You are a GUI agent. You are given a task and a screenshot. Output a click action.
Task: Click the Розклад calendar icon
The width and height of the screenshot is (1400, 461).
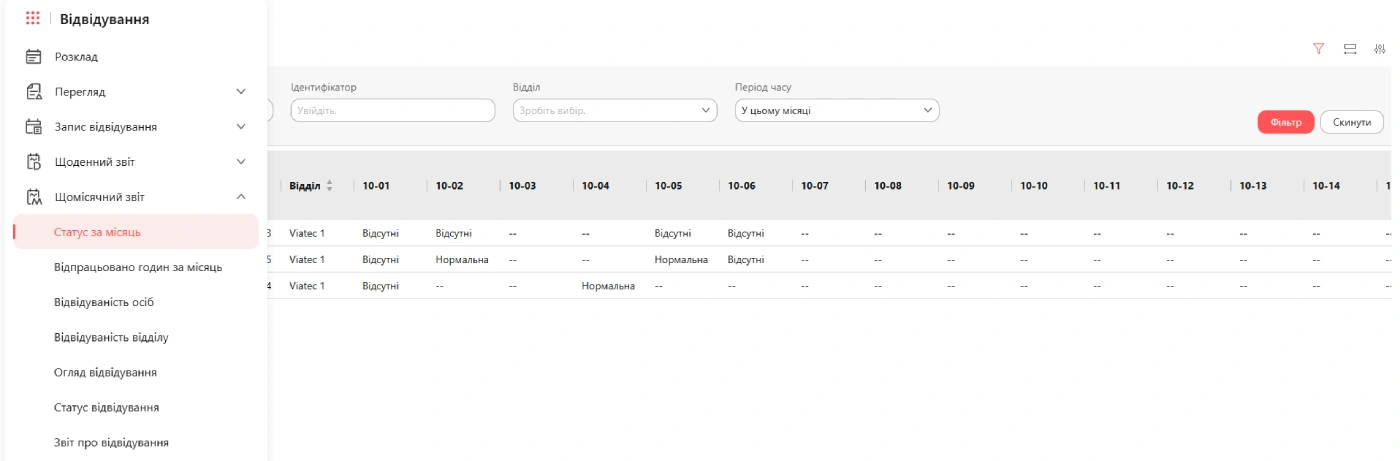(x=33, y=57)
